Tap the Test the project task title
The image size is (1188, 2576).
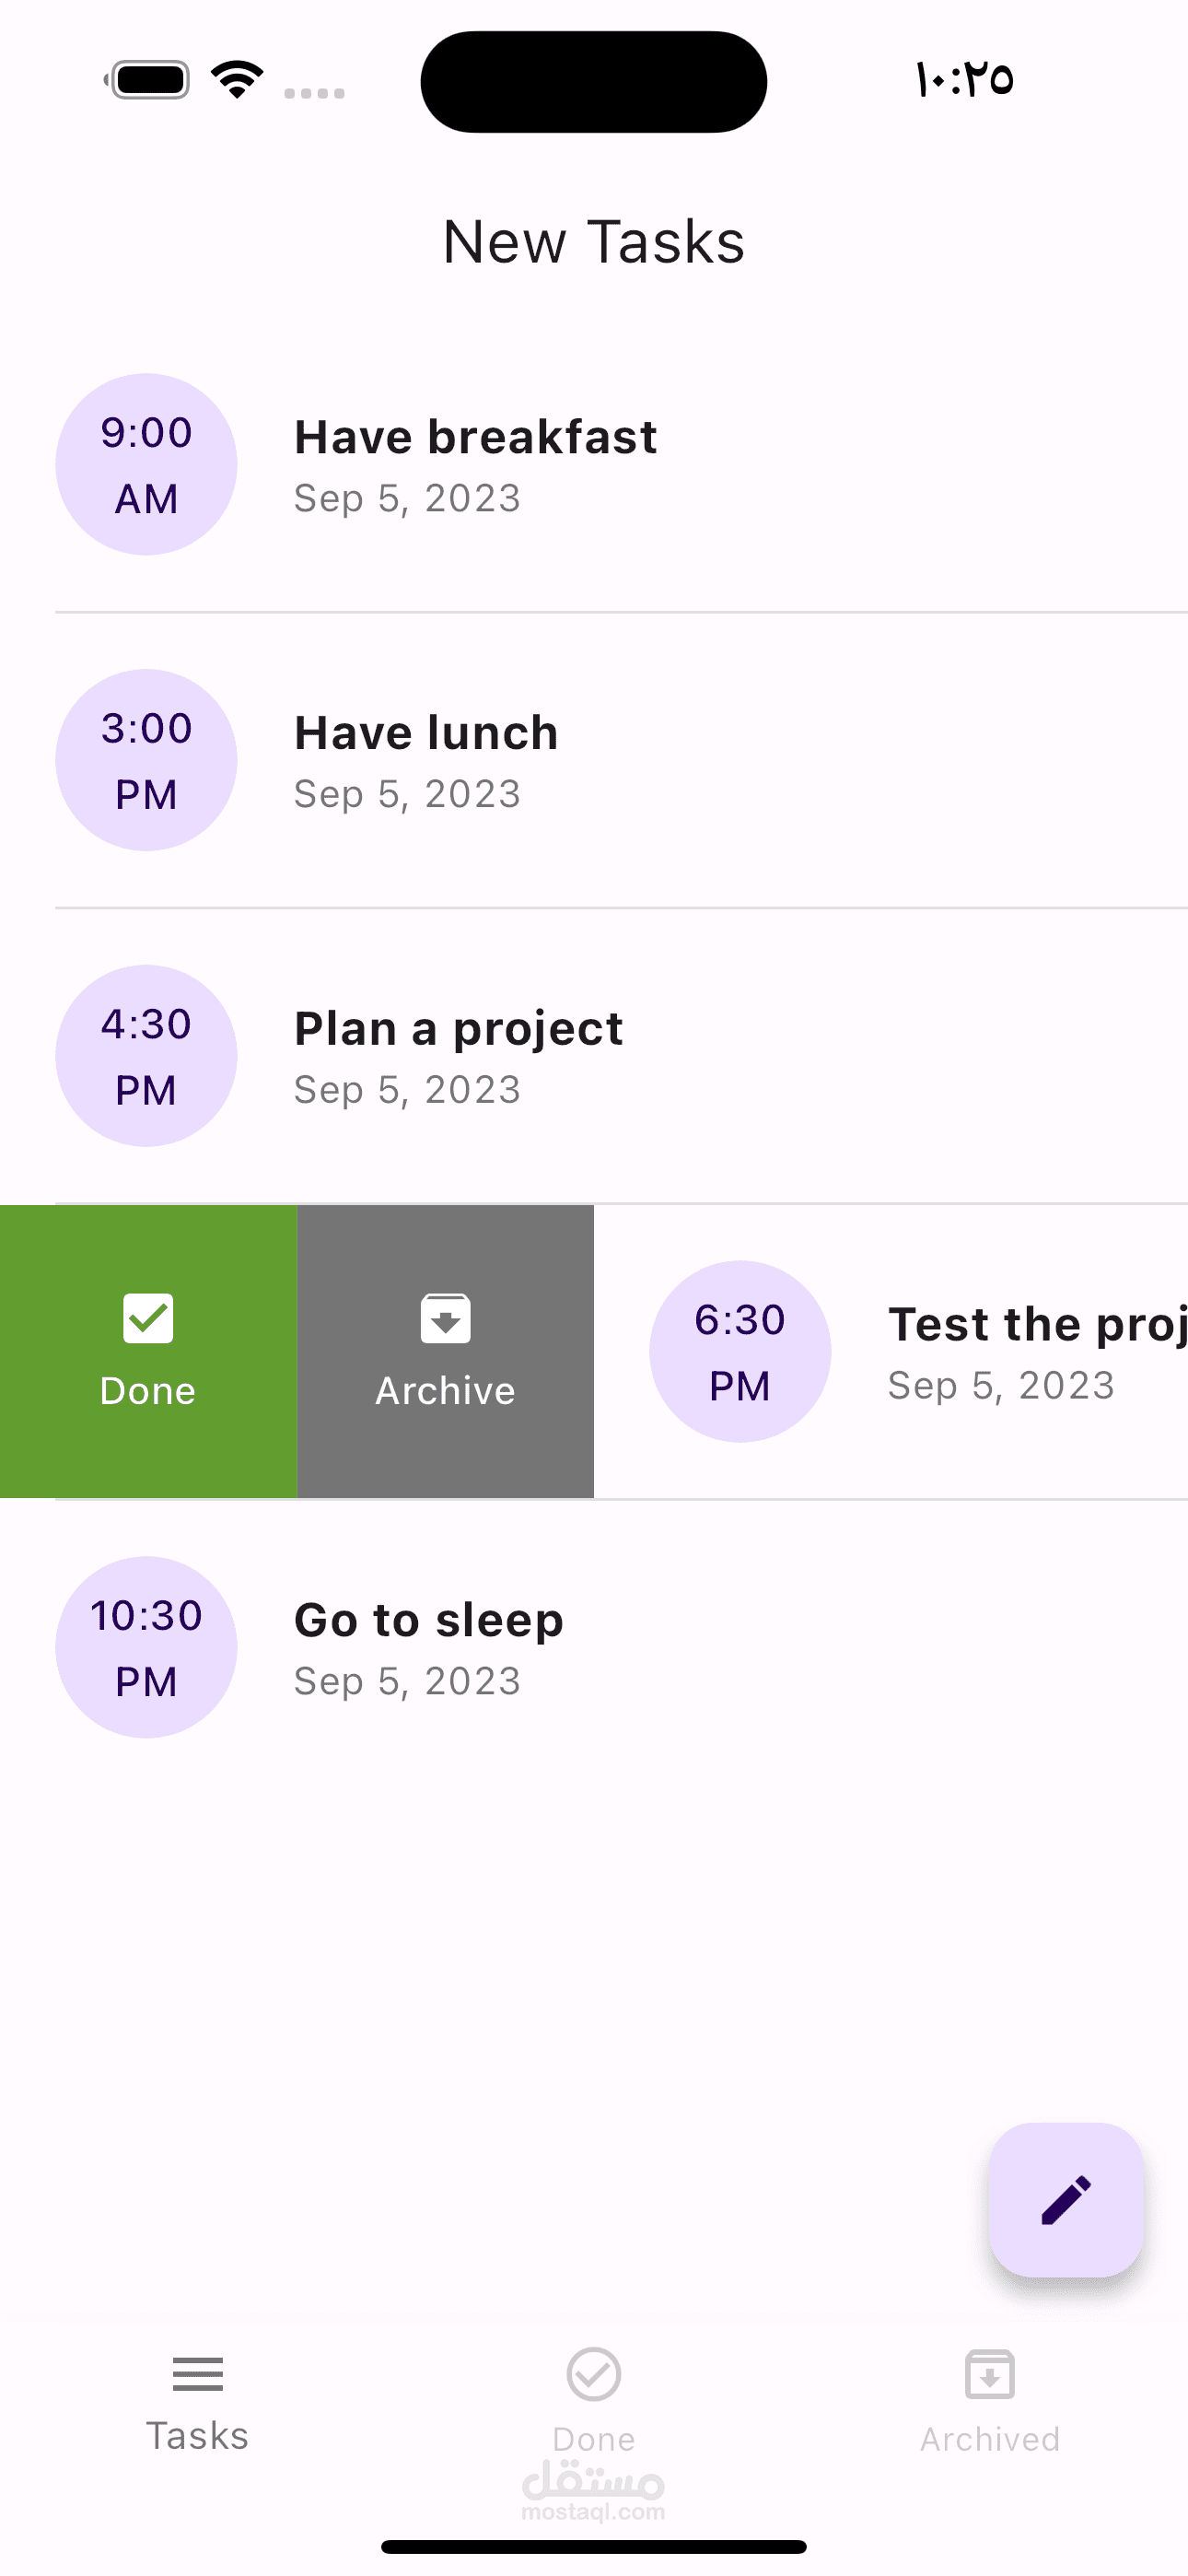tap(1036, 1325)
